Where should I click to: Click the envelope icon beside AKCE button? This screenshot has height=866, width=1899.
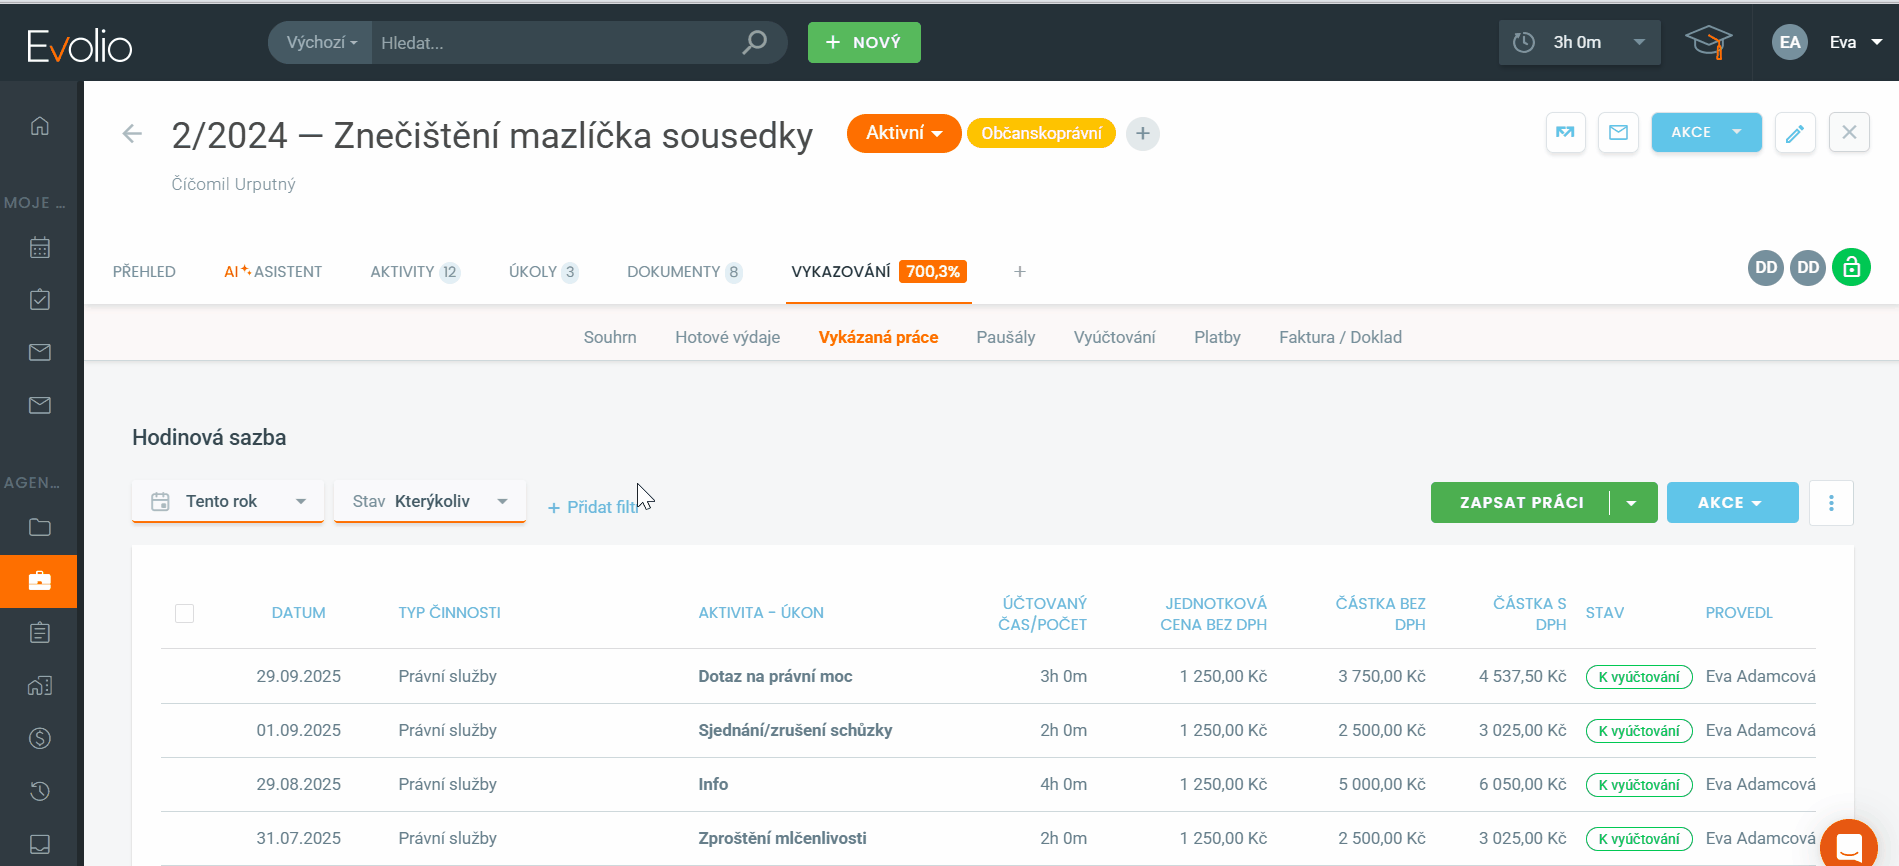coord(1618,133)
